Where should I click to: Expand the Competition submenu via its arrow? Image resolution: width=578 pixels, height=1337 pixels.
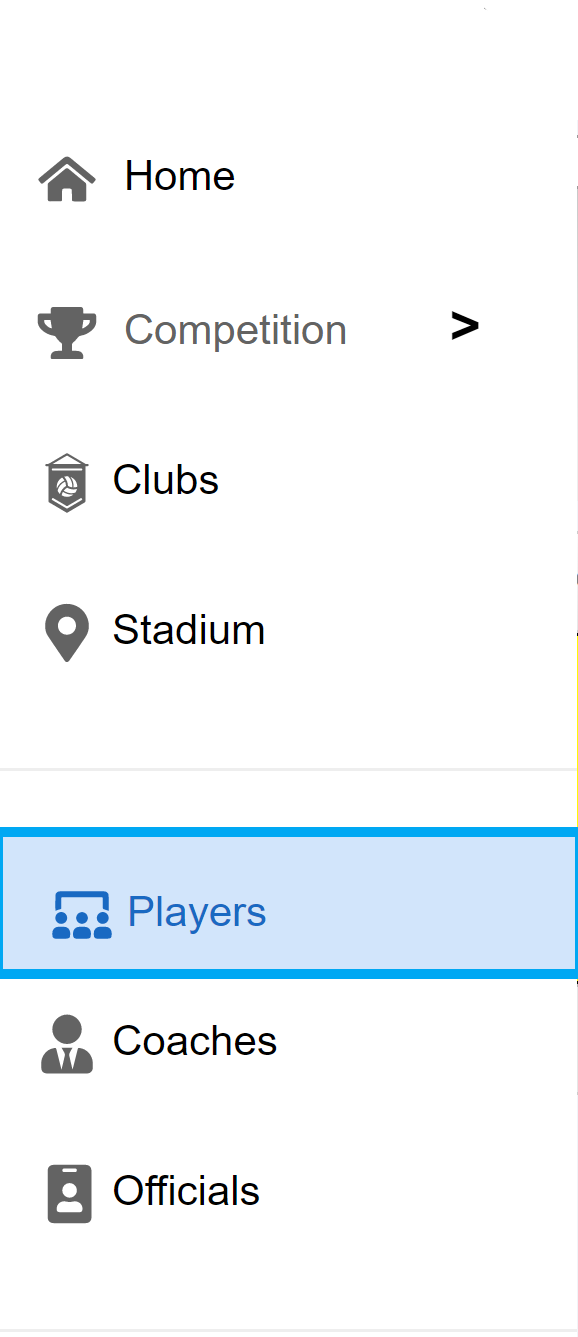[465, 325]
